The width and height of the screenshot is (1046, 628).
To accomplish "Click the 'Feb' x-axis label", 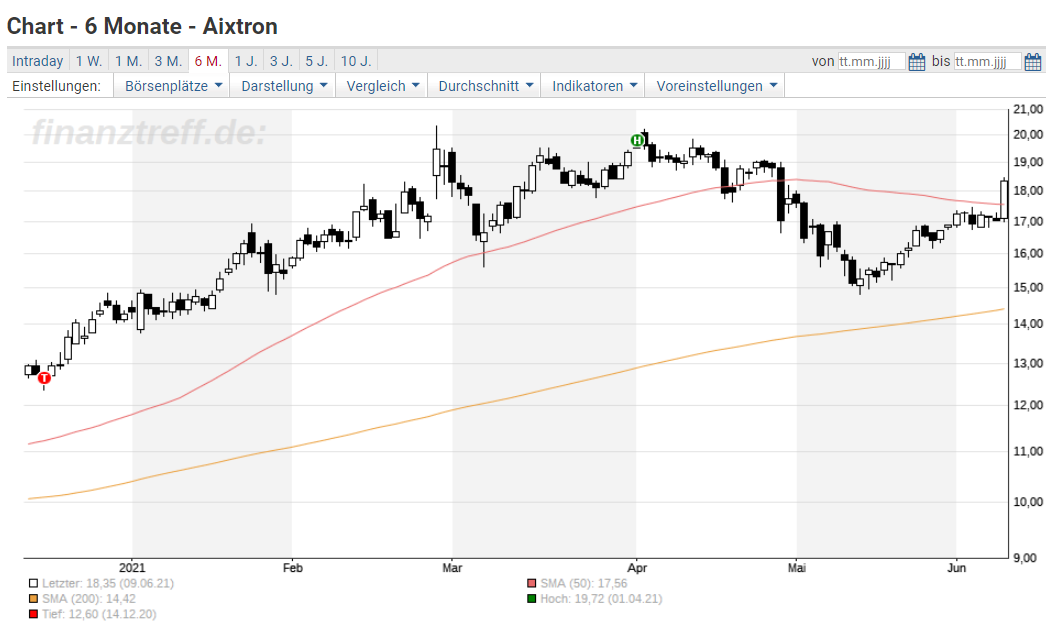I will click(292, 568).
